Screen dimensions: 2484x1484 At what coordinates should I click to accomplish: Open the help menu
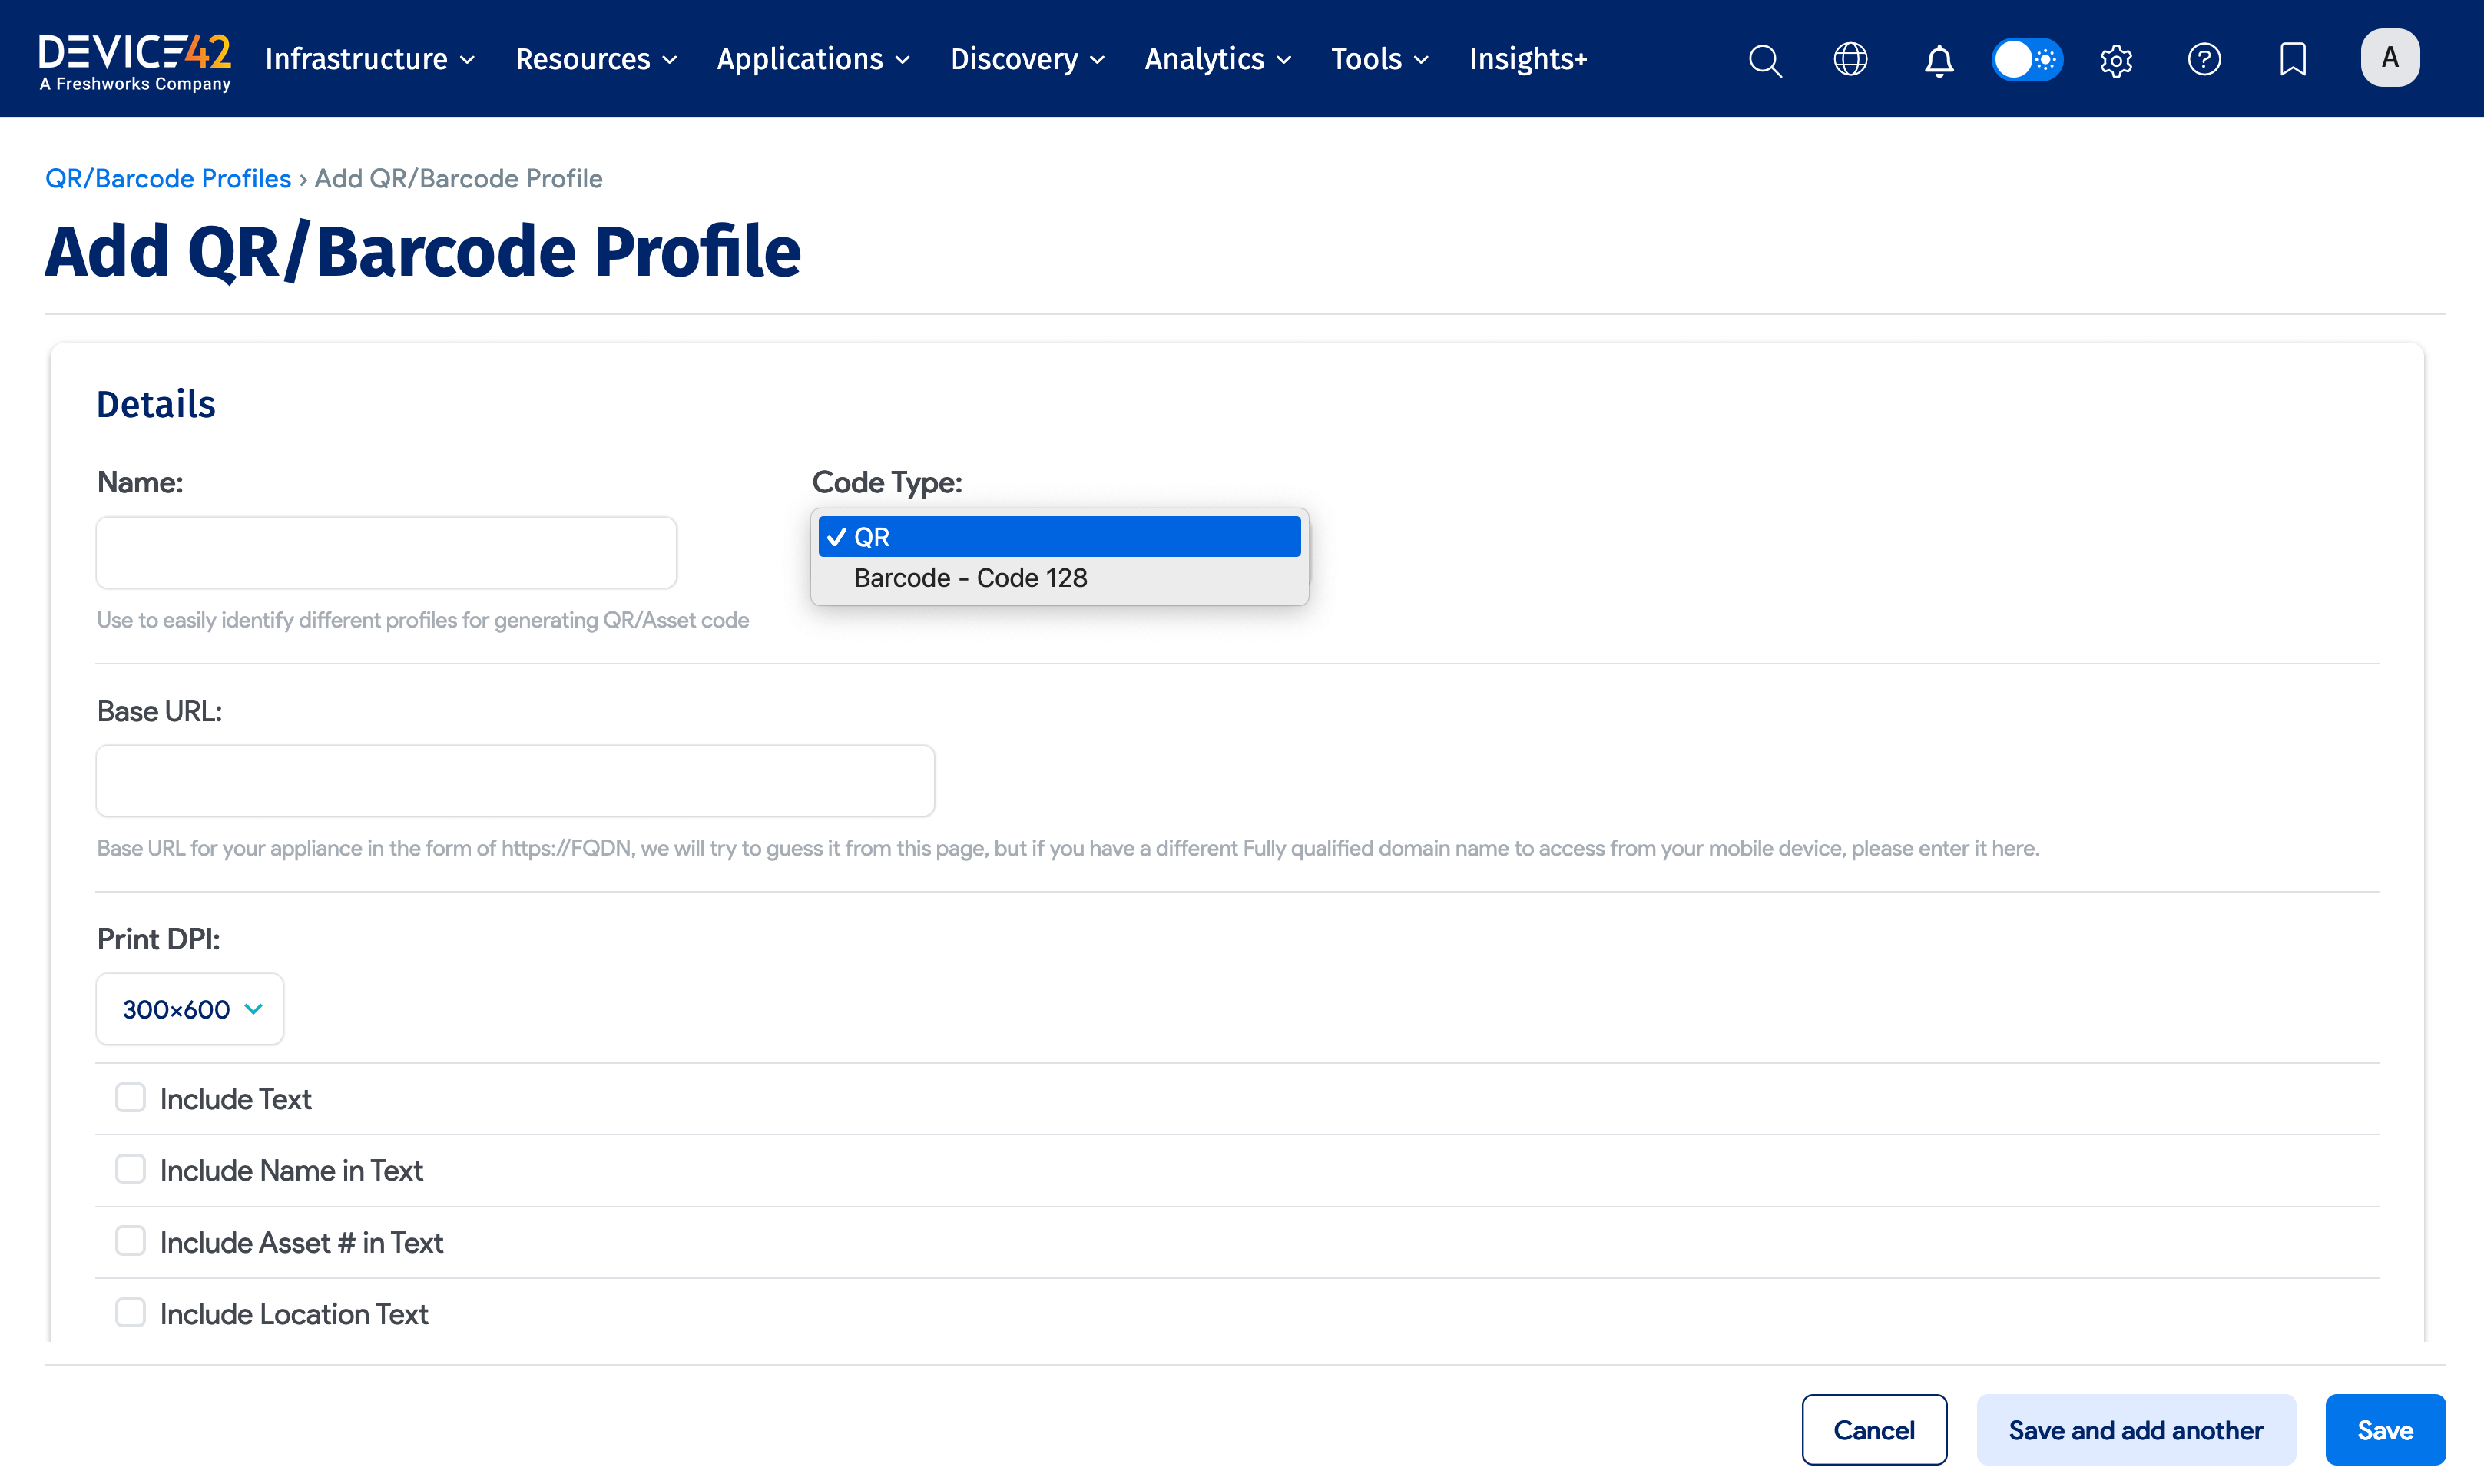pyautogui.click(x=2204, y=59)
